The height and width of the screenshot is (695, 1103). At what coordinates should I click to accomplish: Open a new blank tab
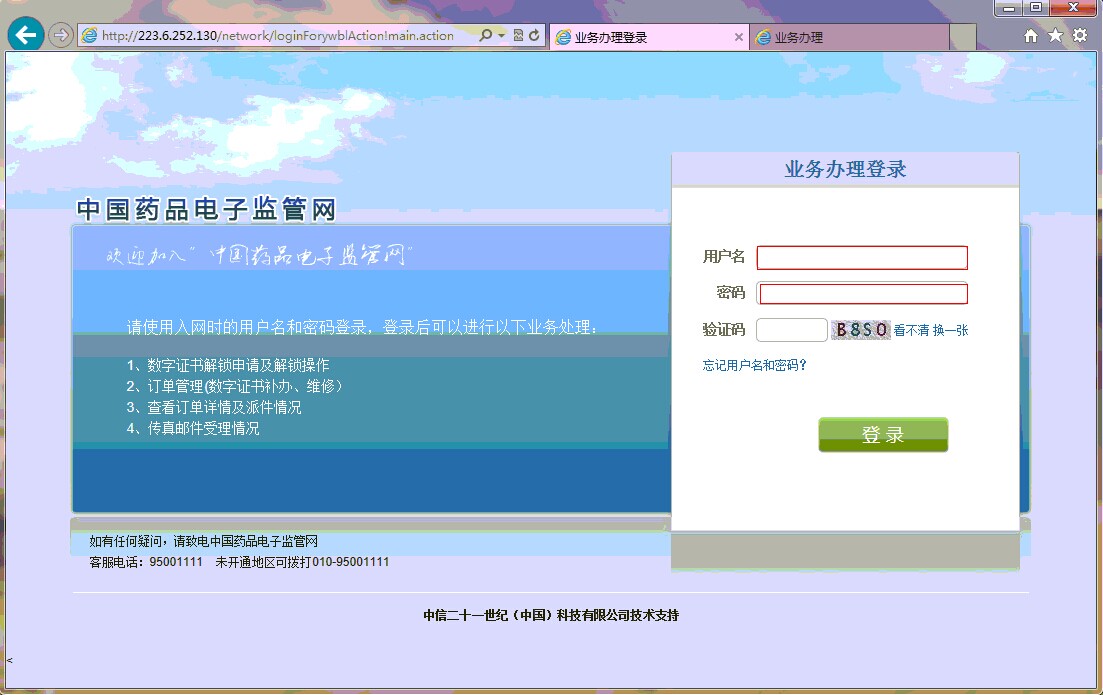point(962,37)
